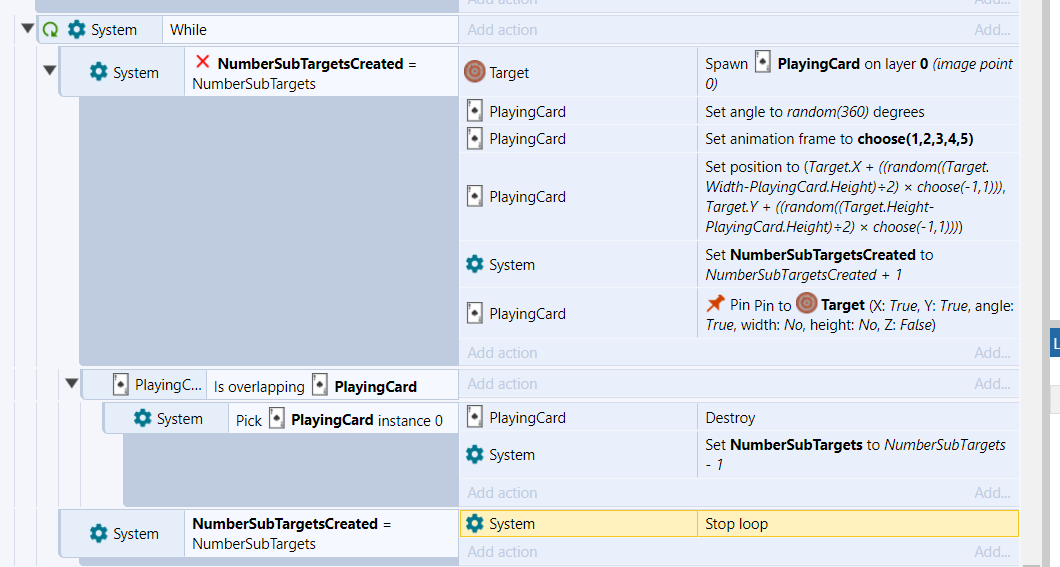Collapse the Is overlapping PlayingCard event
Image resolution: width=1060 pixels, height=567 pixels.
(72, 384)
